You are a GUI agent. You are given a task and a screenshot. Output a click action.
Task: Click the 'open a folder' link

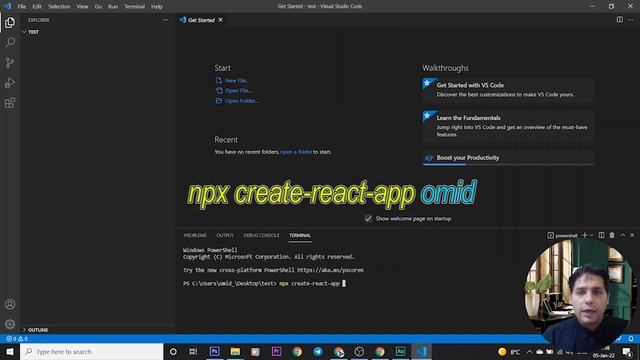pos(296,152)
